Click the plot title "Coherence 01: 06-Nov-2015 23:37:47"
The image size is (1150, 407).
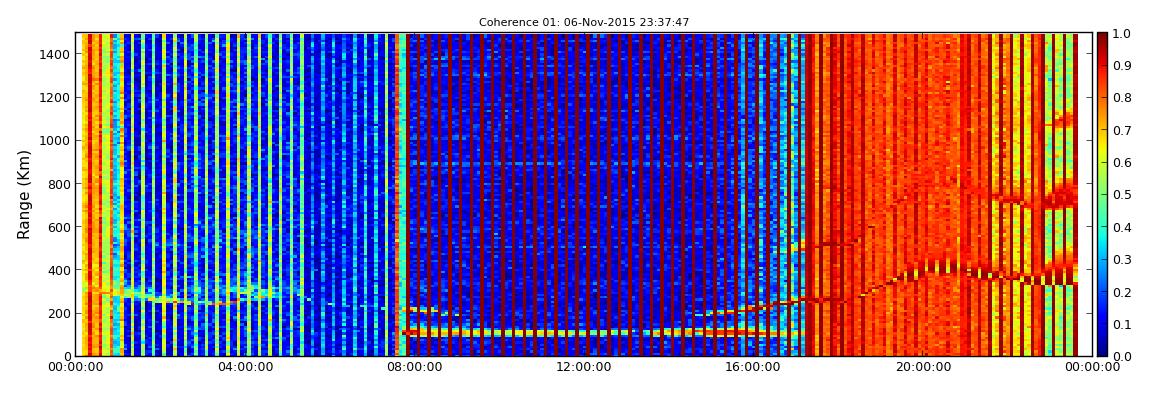tap(584, 23)
